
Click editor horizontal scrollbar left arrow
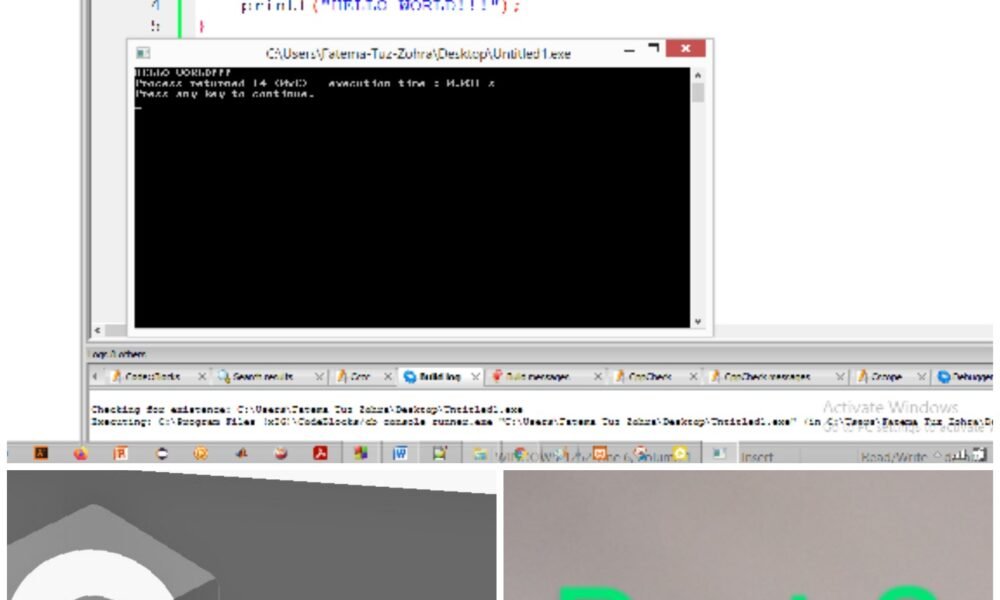[98, 330]
